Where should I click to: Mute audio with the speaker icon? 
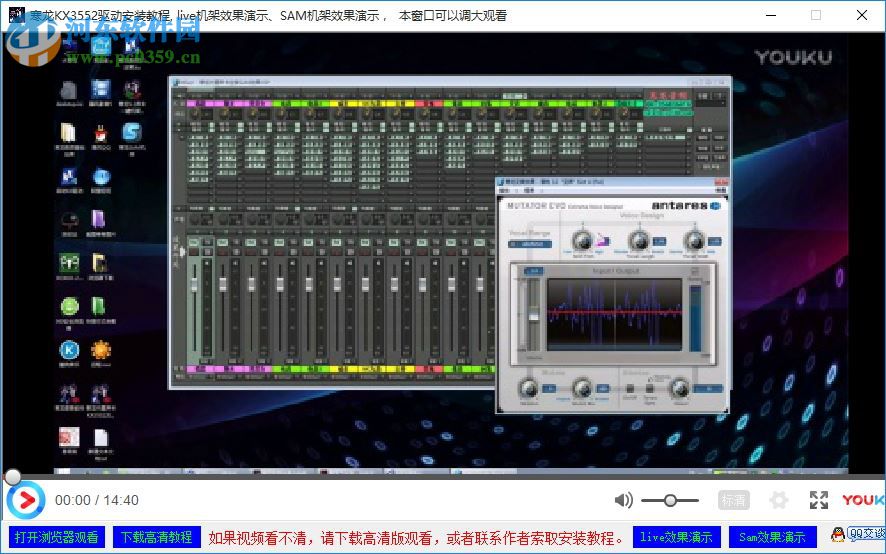click(x=624, y=500)
